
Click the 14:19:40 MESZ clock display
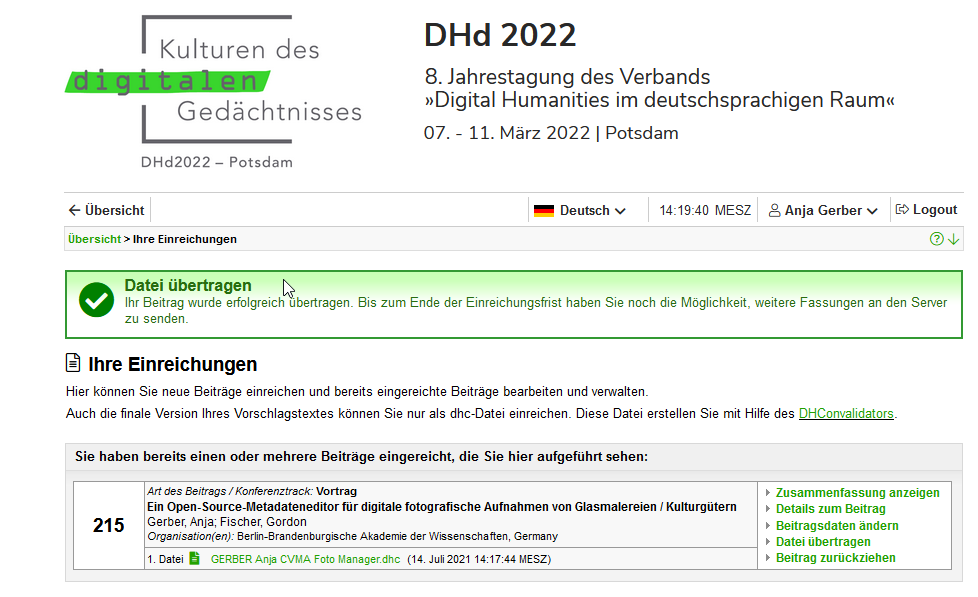click(x=705, y=210)
